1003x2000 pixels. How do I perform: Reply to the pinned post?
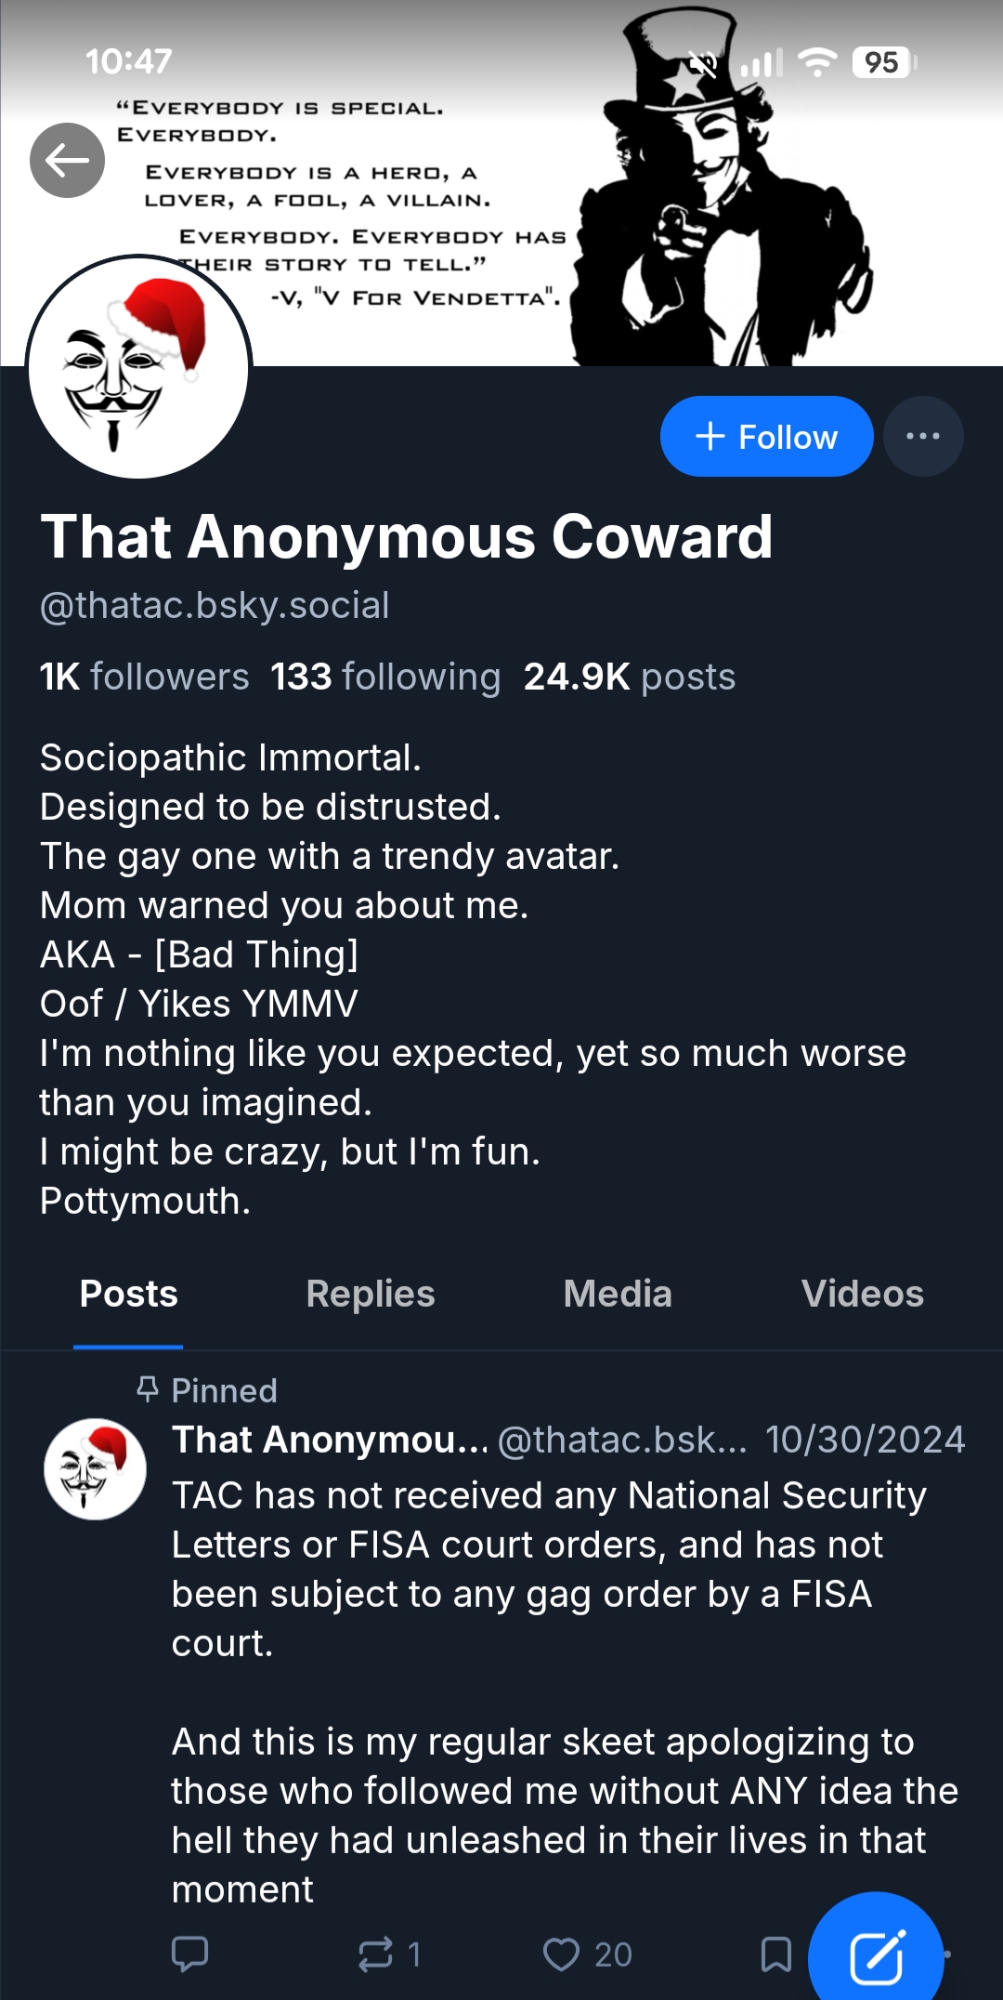click(x=190, y=1953)
